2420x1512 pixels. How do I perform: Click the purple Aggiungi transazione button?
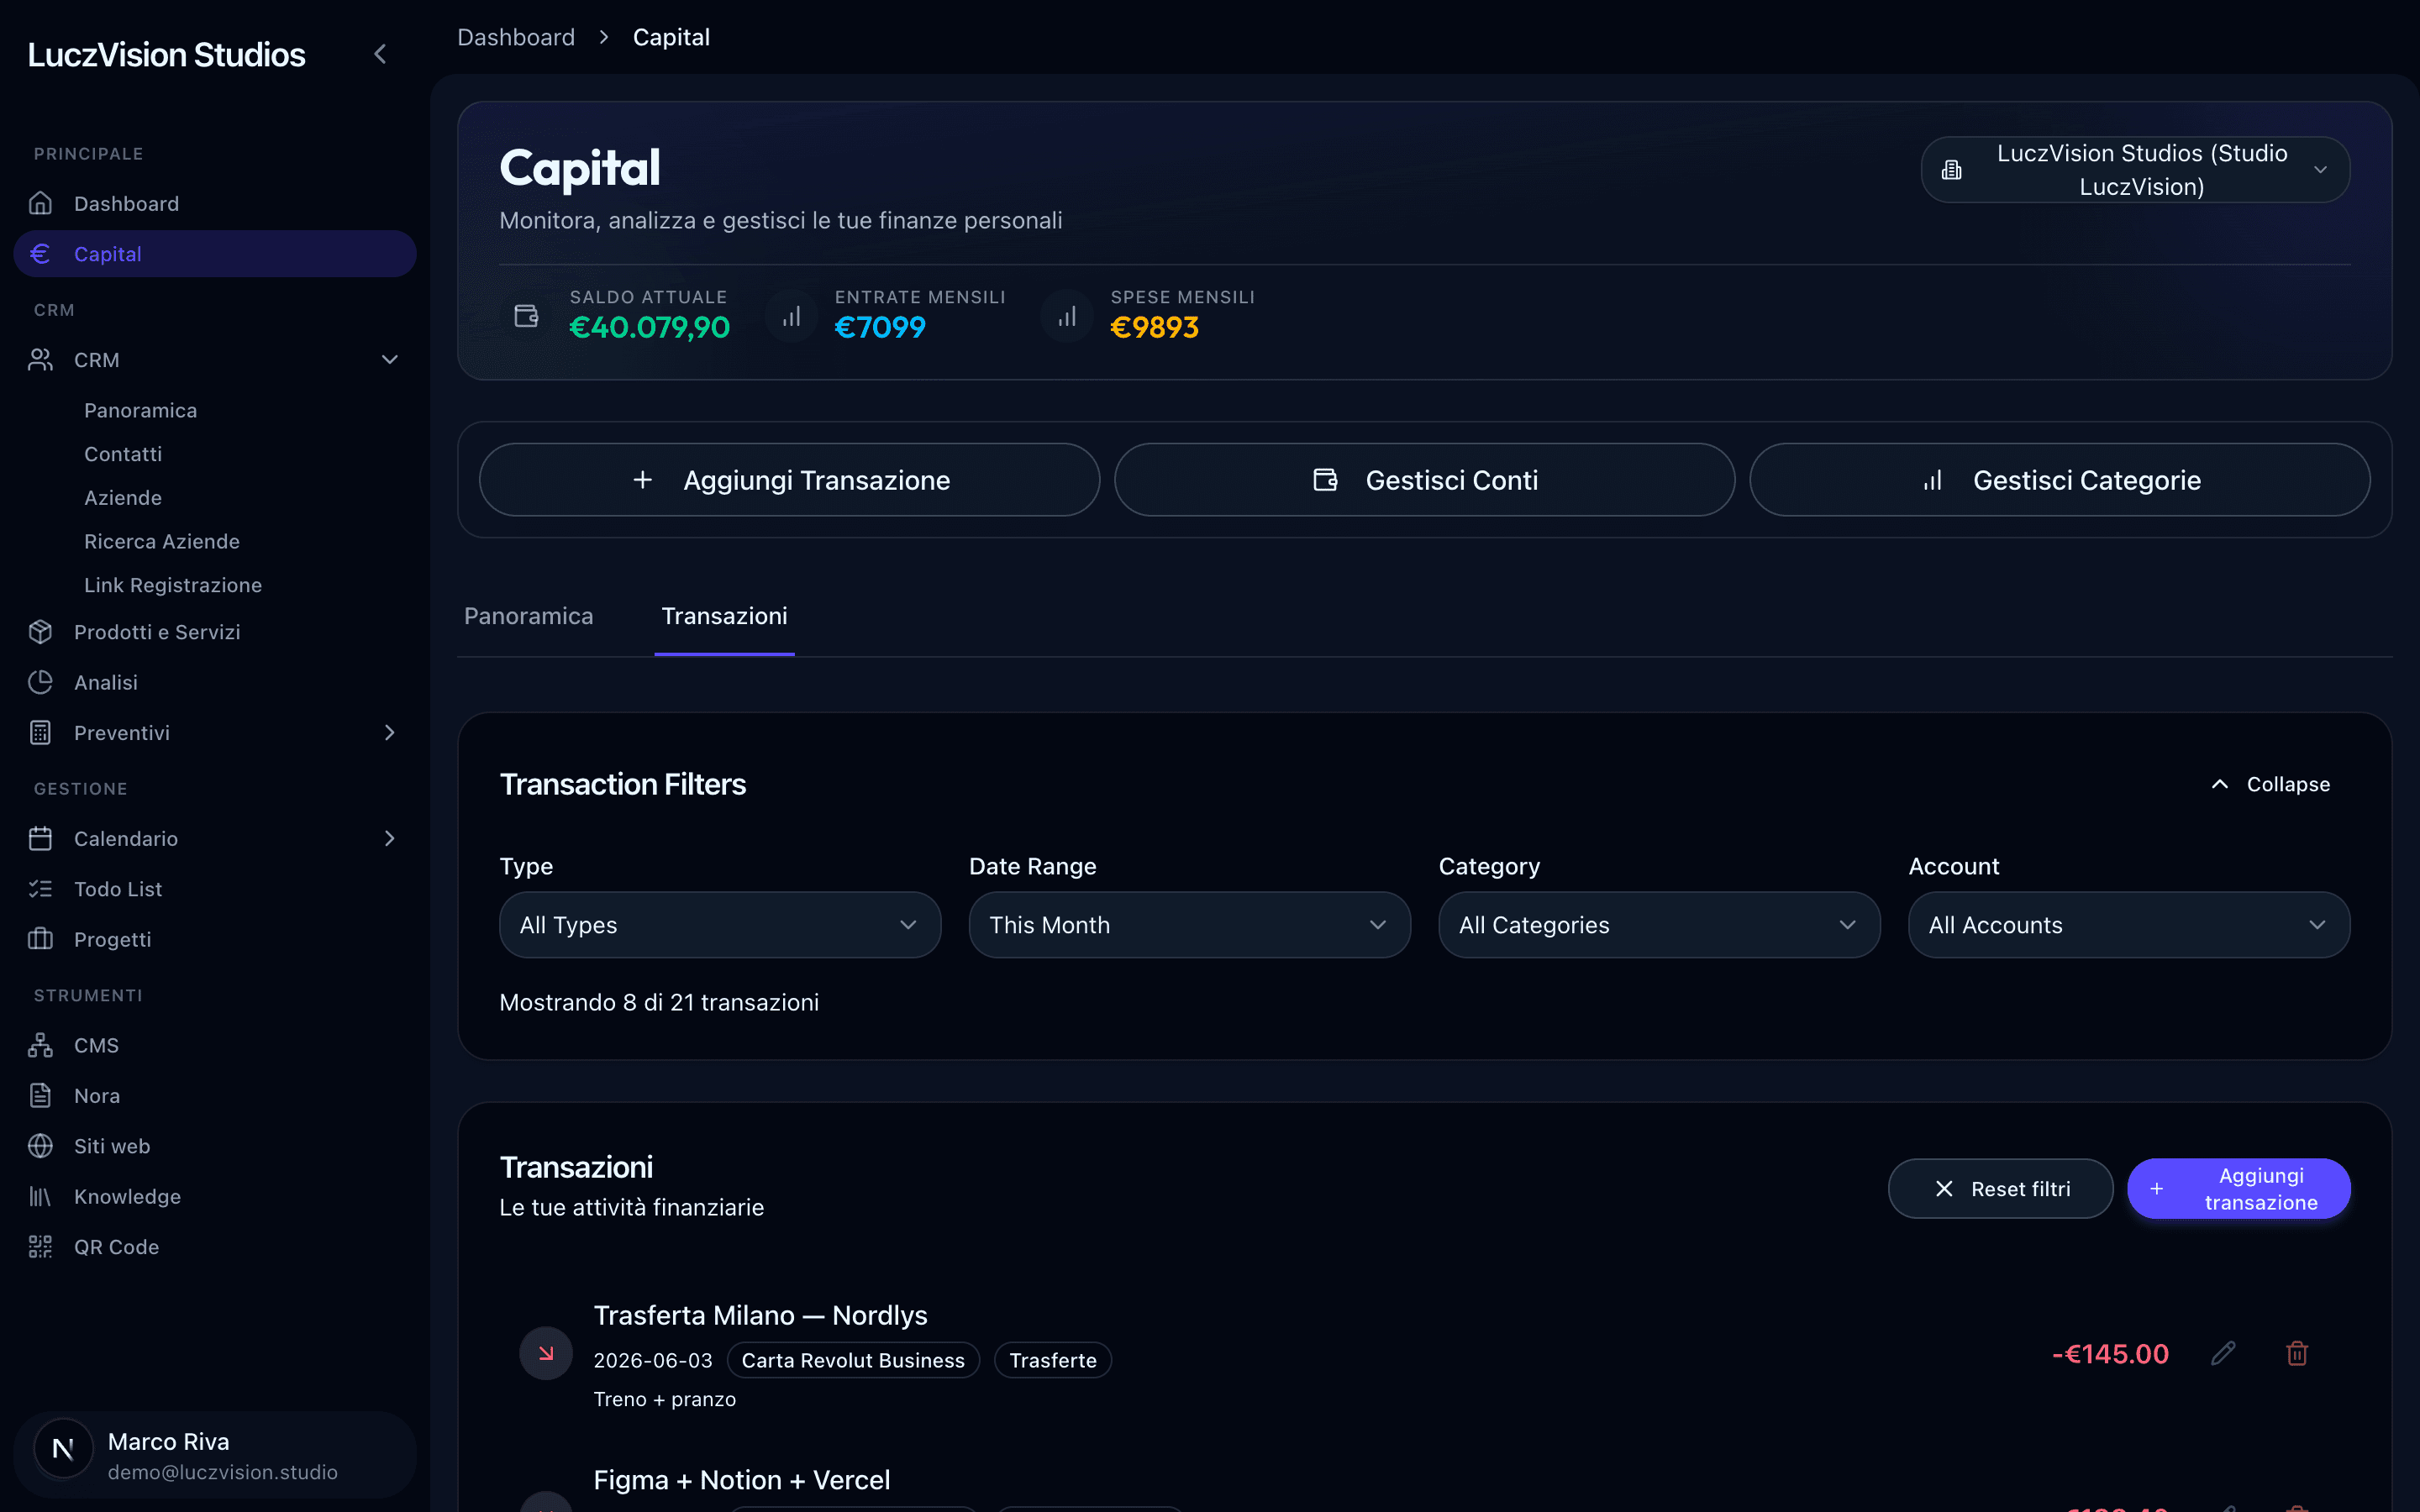[x=2238, y=1188]
